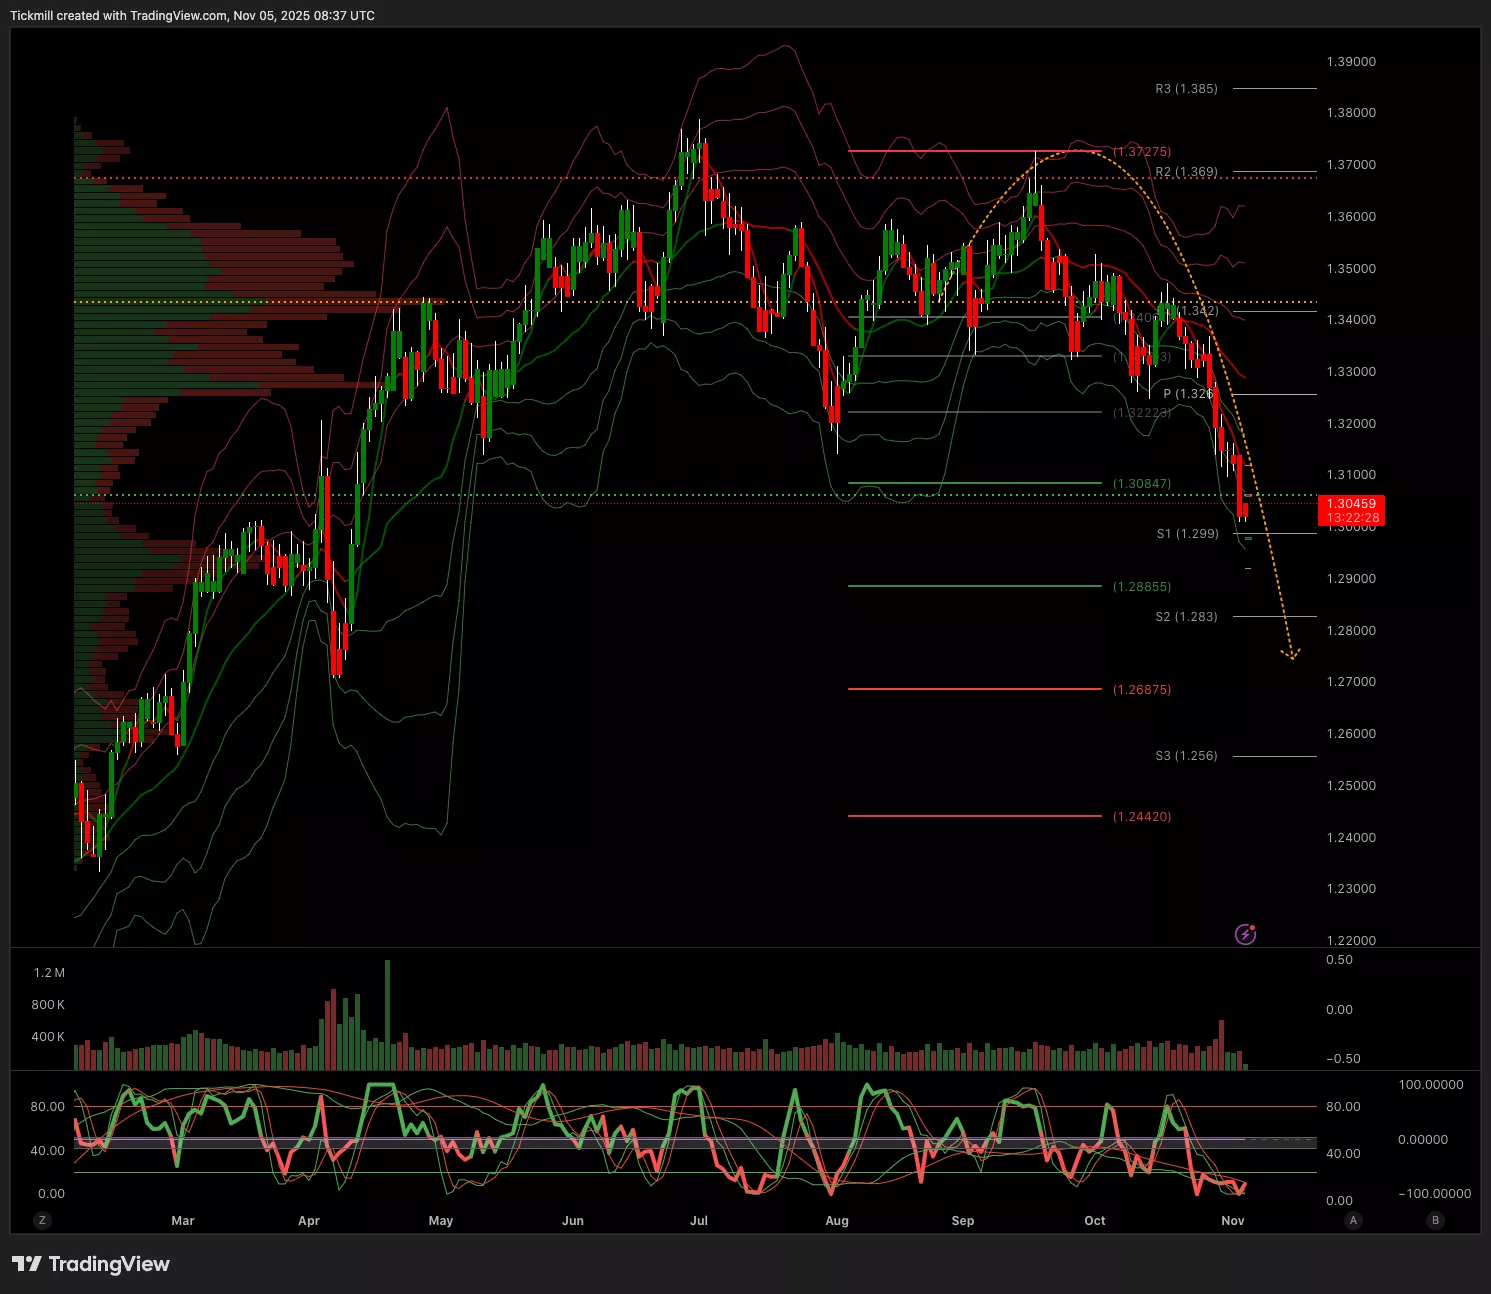
Task: Click the green 1.28855 level label
Action: click(1142, 587)
